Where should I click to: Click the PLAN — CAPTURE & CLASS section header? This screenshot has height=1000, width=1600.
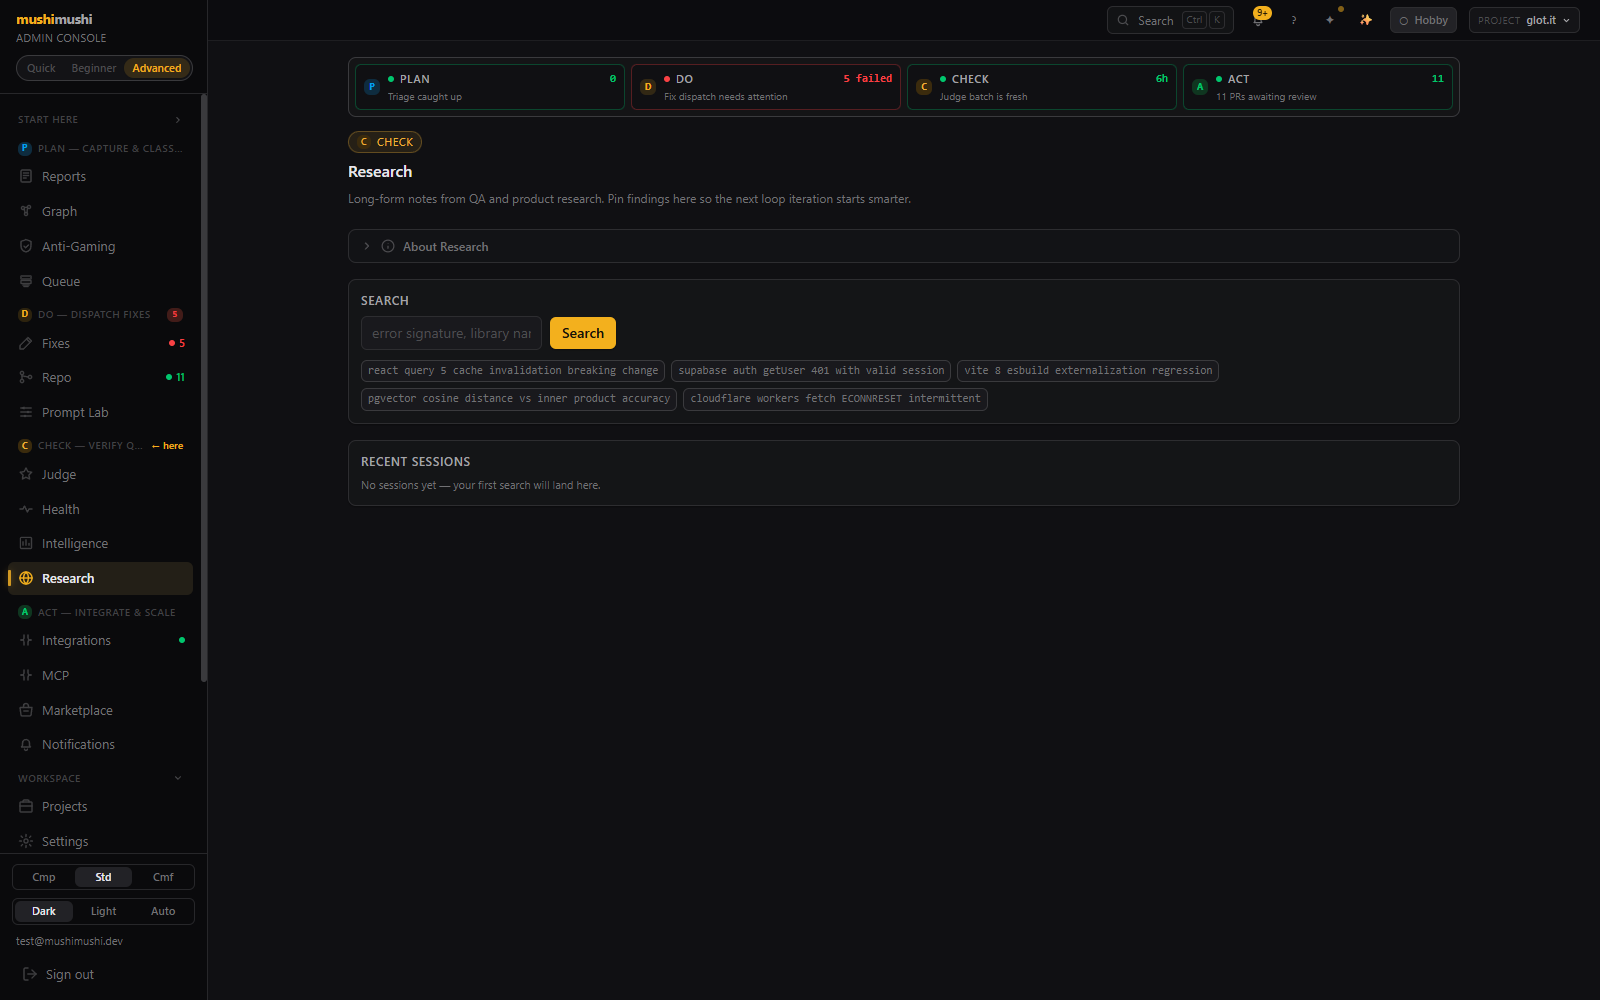click(x=100, y=148)
